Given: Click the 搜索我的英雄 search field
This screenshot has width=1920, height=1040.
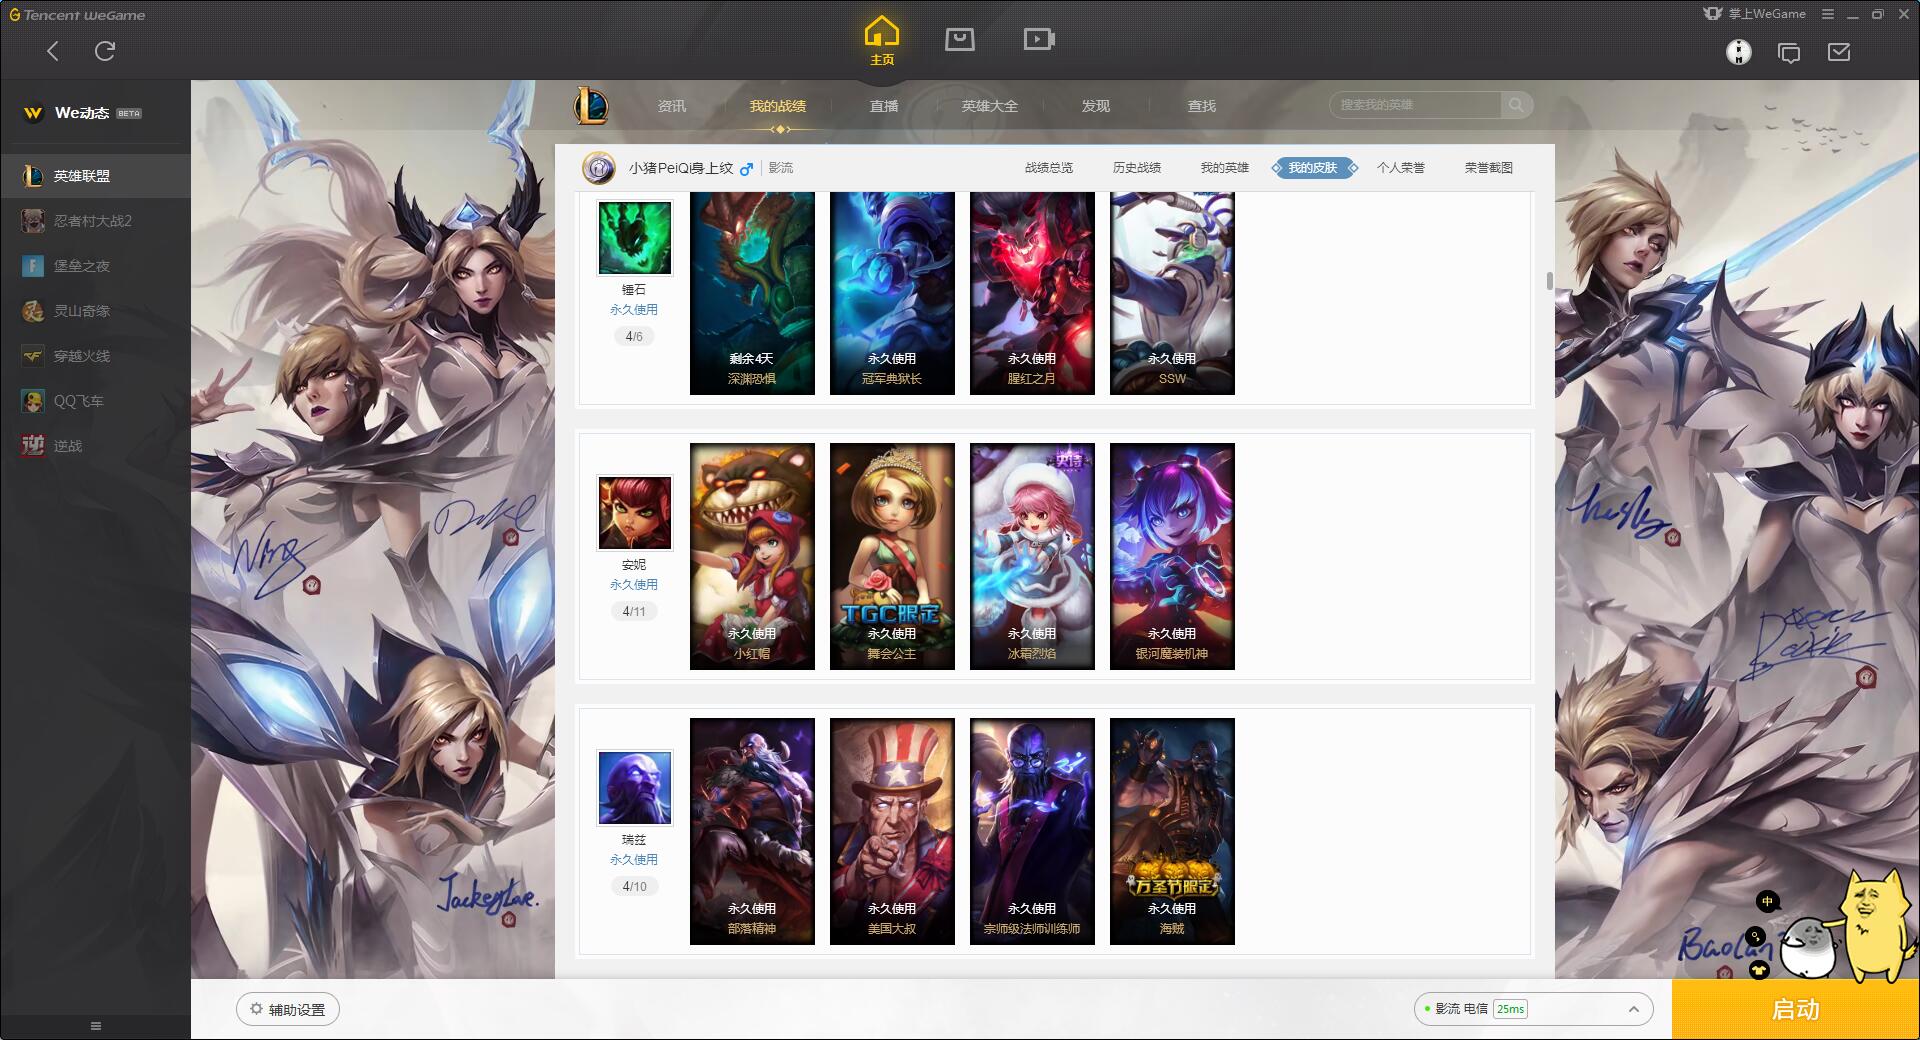Looking at the screenshot, I should tap(1415, 105).
